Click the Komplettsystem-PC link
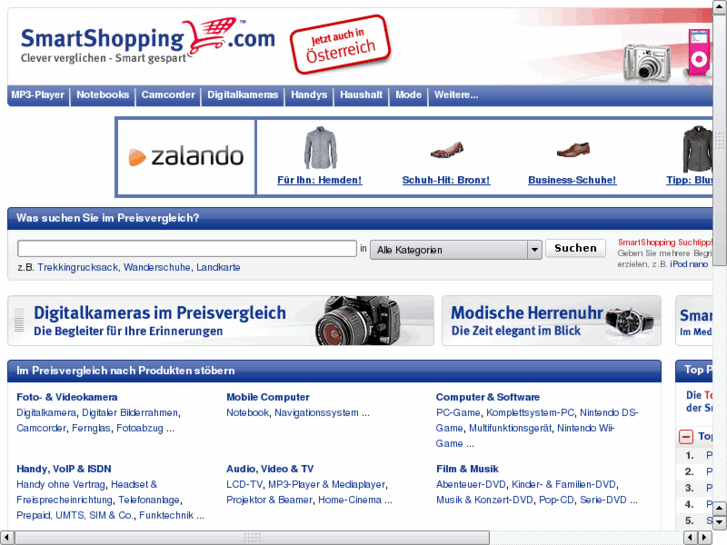 tap(530, 413)
